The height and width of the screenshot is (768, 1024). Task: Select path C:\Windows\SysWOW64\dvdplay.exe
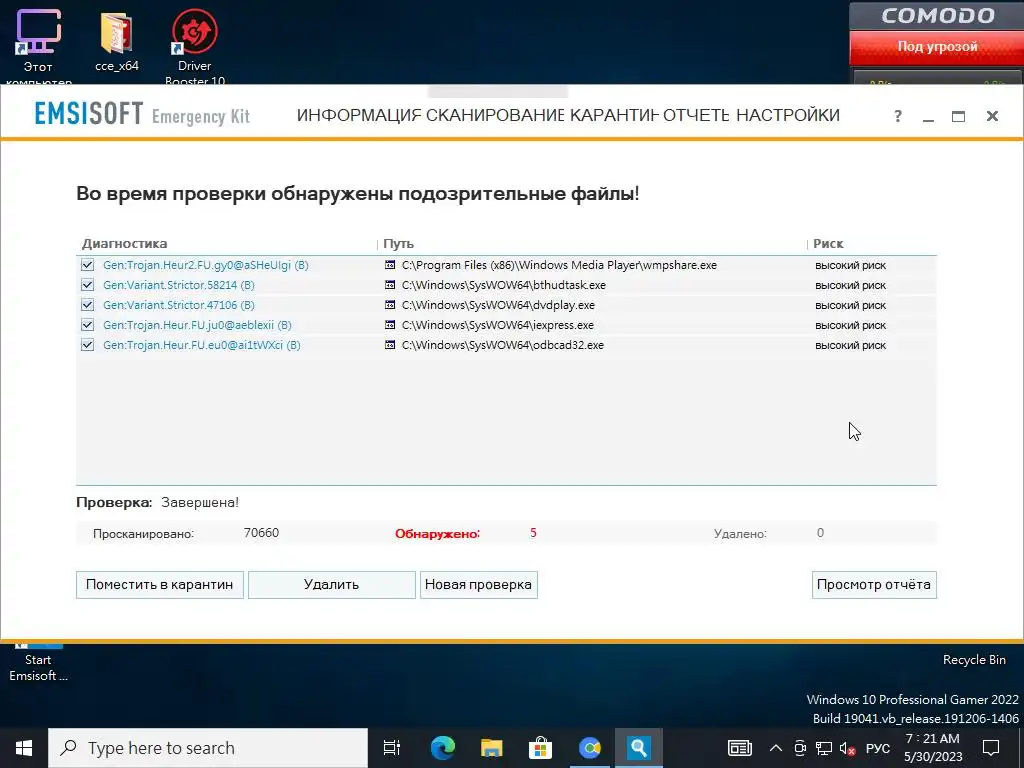click(498, 305)
